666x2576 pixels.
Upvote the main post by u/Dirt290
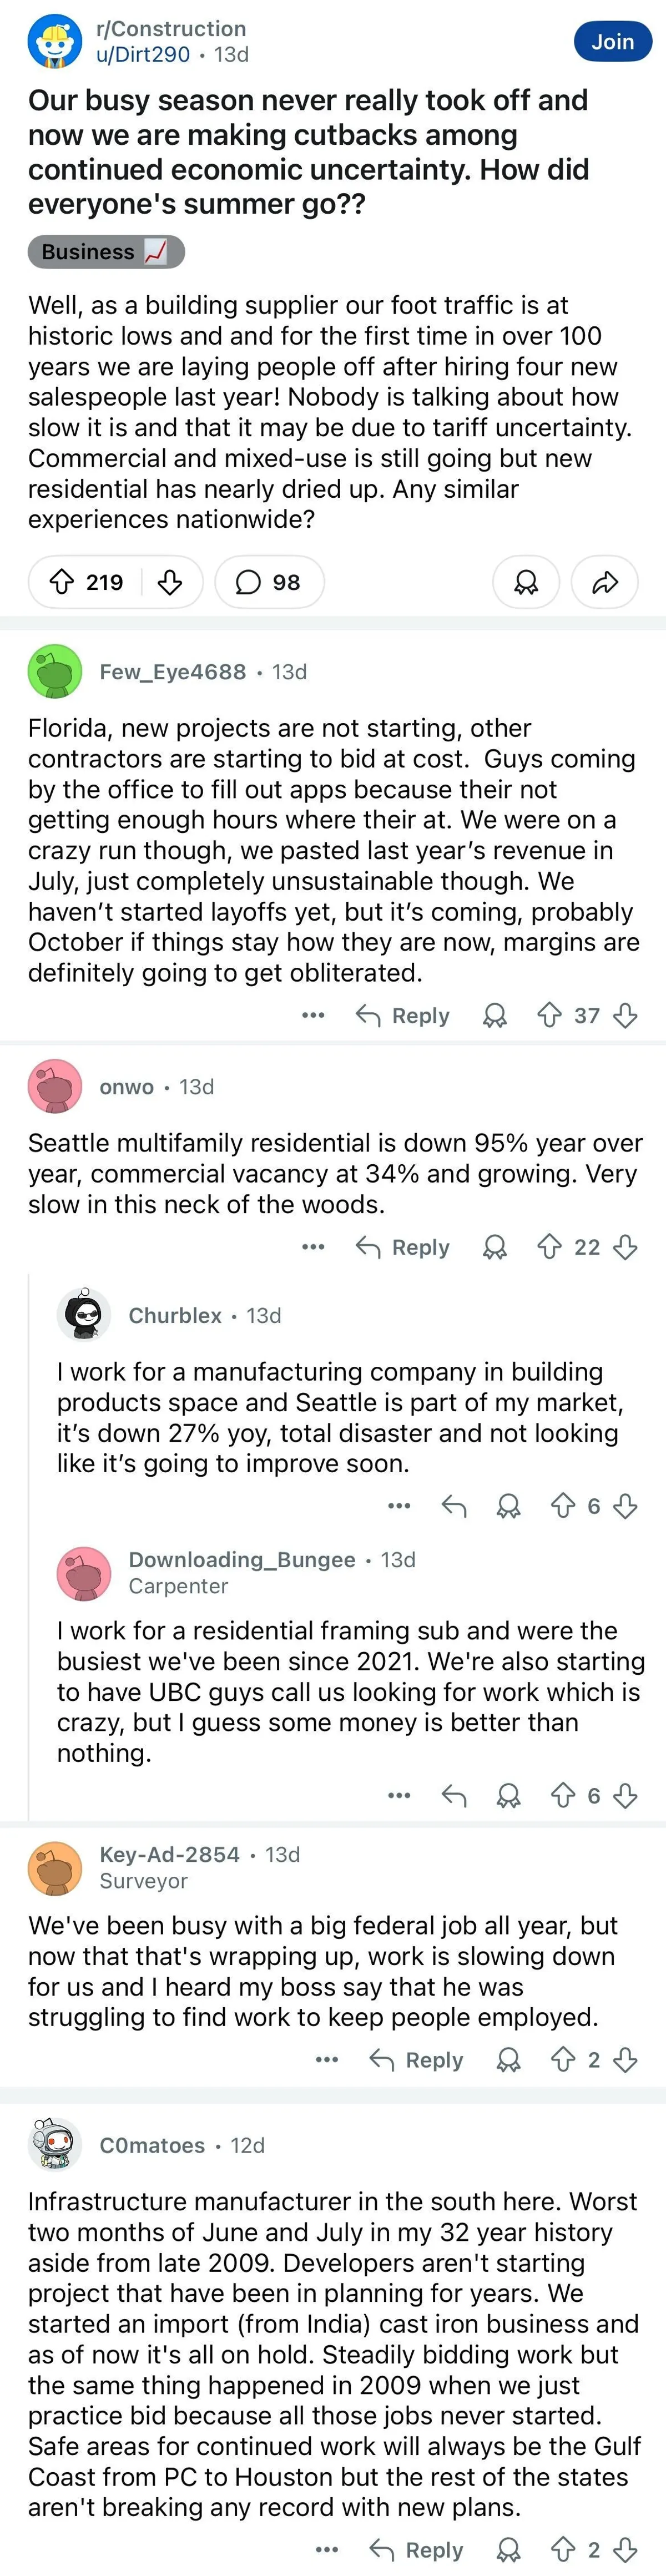click(62, 582)
